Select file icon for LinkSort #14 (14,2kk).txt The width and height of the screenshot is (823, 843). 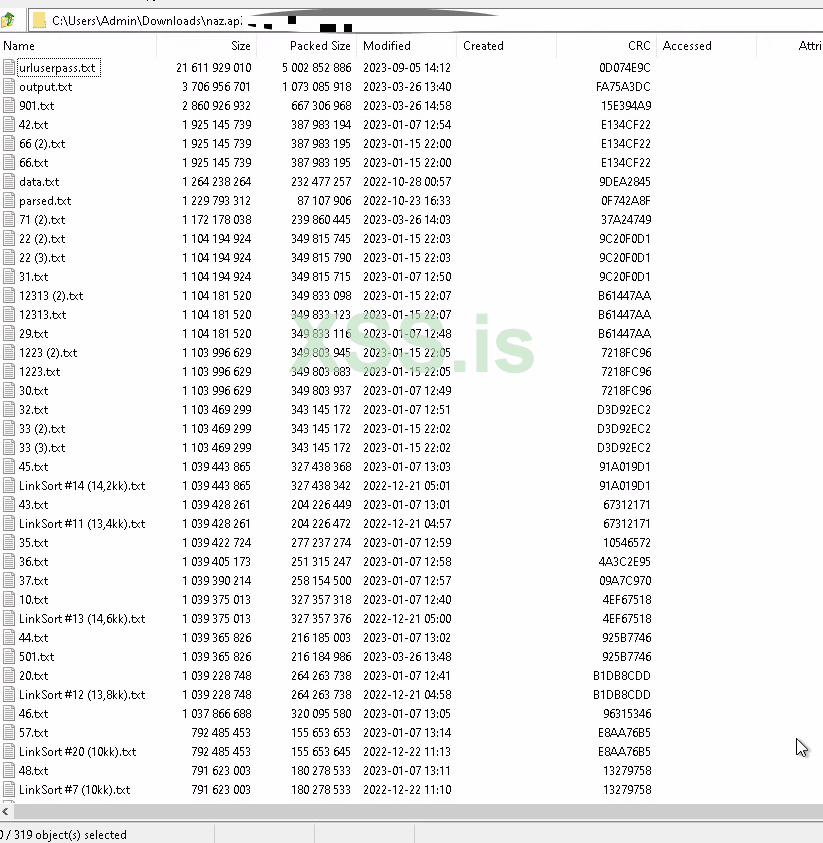[9, 485]
